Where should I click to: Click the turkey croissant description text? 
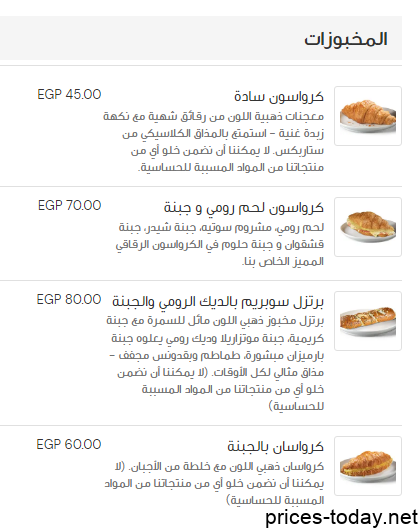pos(220,244)
